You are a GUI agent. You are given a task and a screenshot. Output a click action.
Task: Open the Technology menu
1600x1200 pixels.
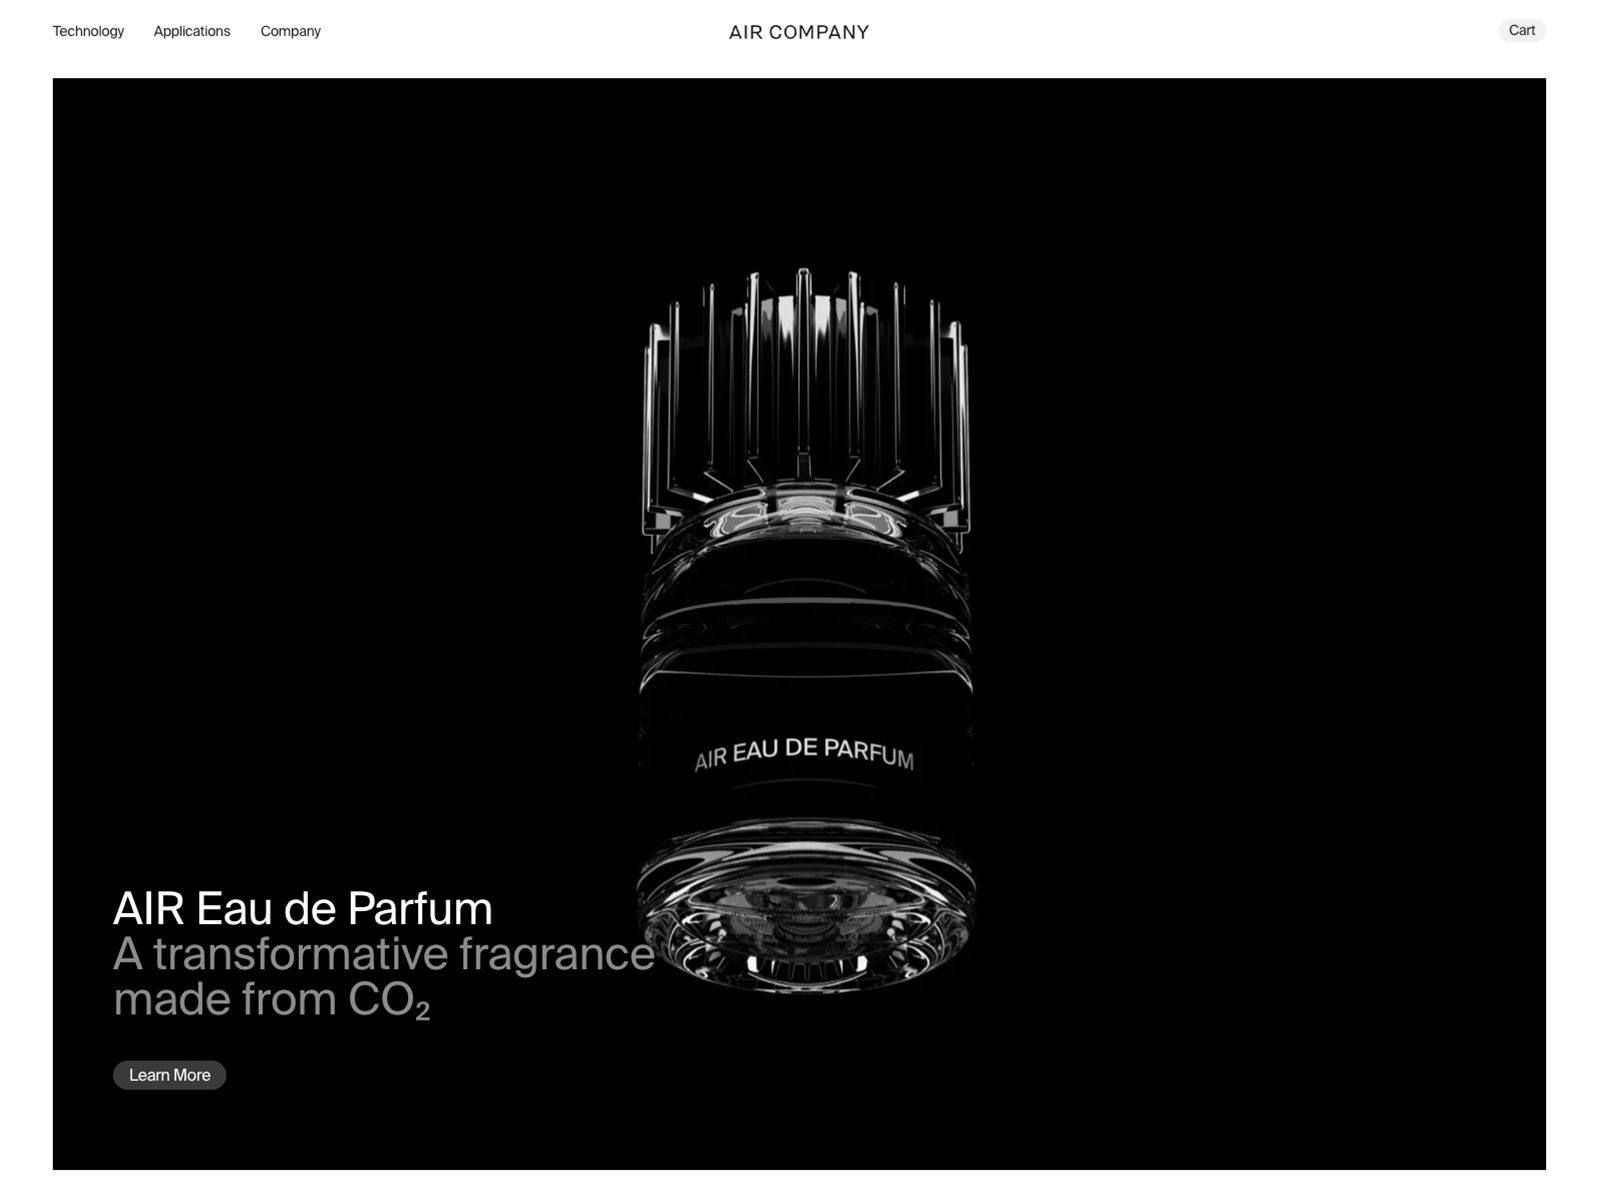pos(88,31)
